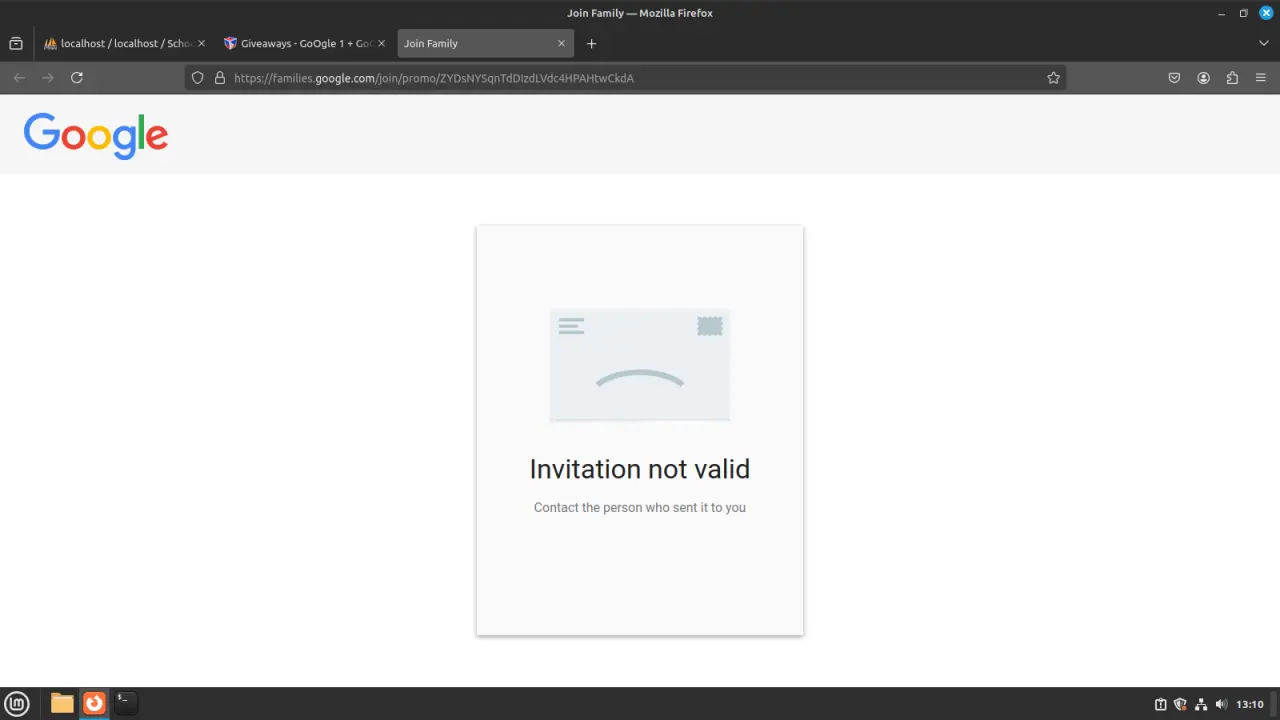
Task: Close the Firefox window
Action: click(1266, 13)
